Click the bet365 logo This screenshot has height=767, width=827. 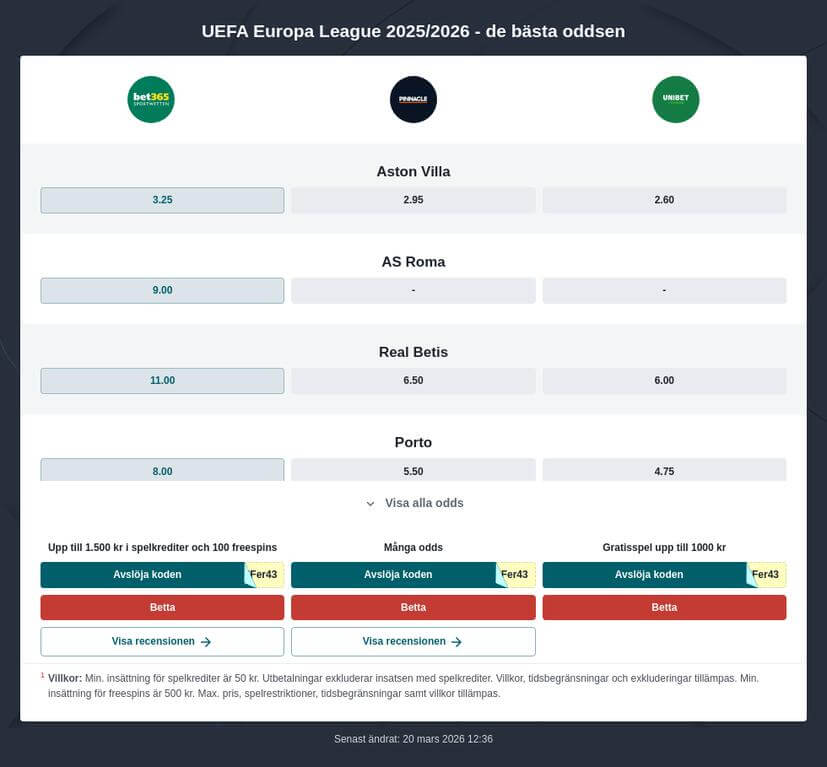[x=150, y=99]
